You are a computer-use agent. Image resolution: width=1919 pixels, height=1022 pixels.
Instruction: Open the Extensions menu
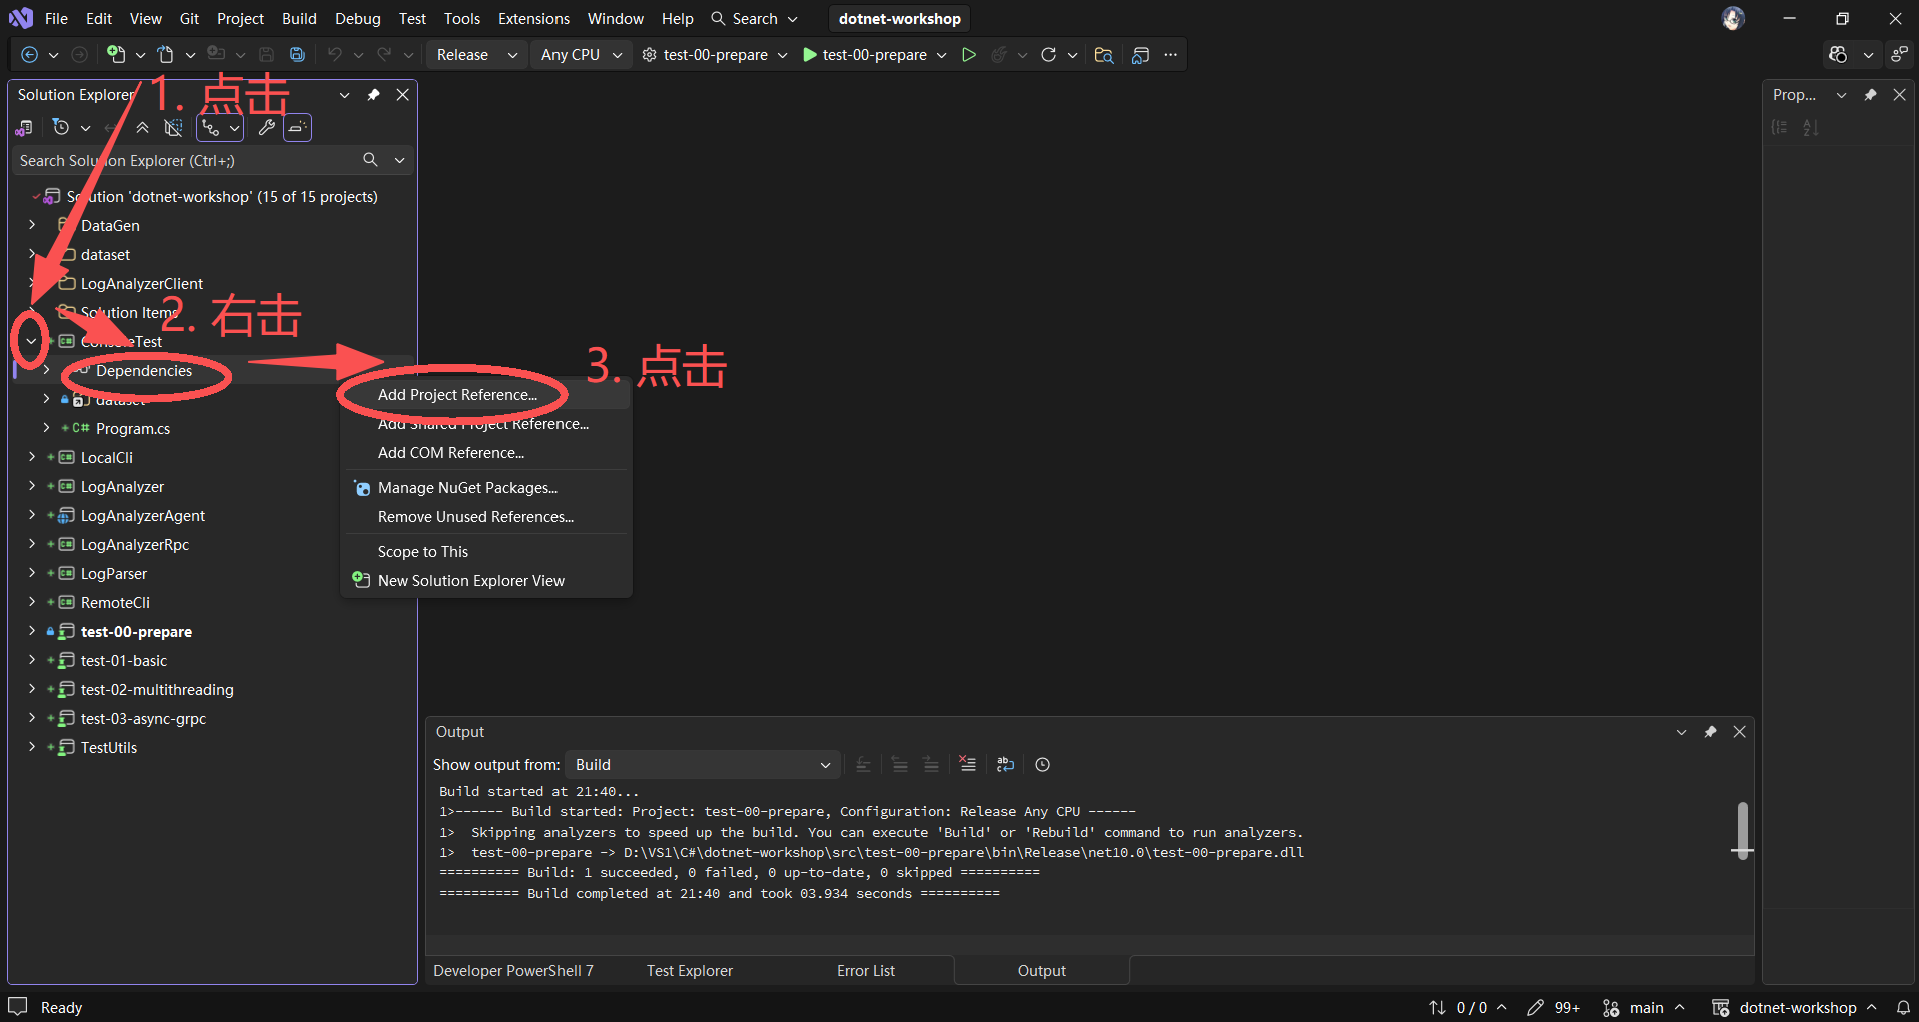tap(534, 18)
